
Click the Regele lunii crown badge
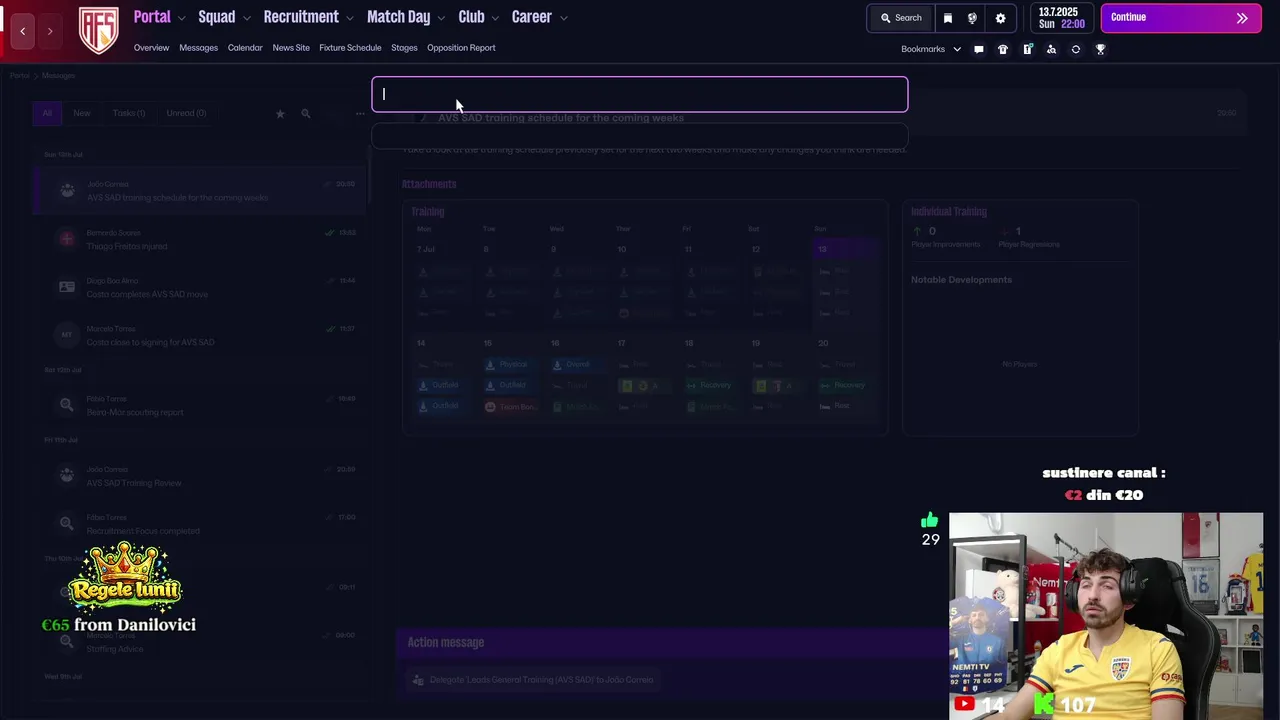coord(125,576)
